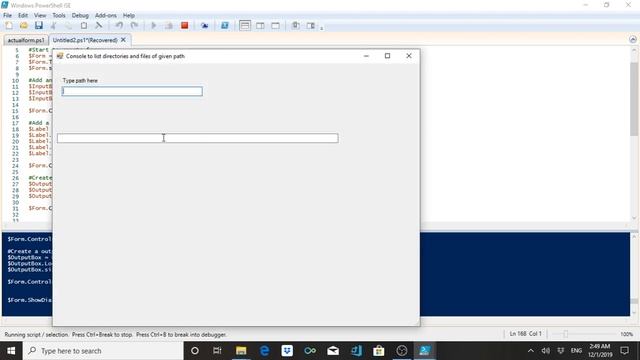The image size is (640, 360).
Task: Undo the last edit in the toolbar
Action: [x=119, y=26]
